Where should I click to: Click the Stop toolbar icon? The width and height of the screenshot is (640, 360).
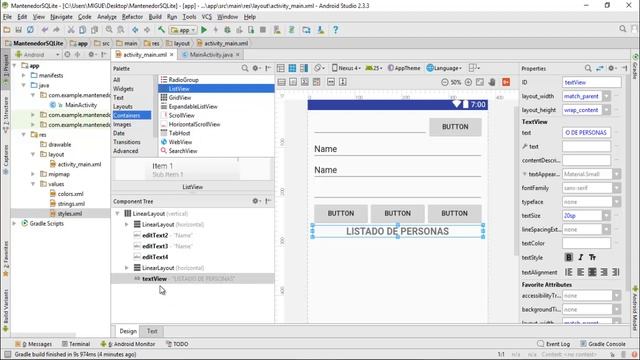point(263,30)
